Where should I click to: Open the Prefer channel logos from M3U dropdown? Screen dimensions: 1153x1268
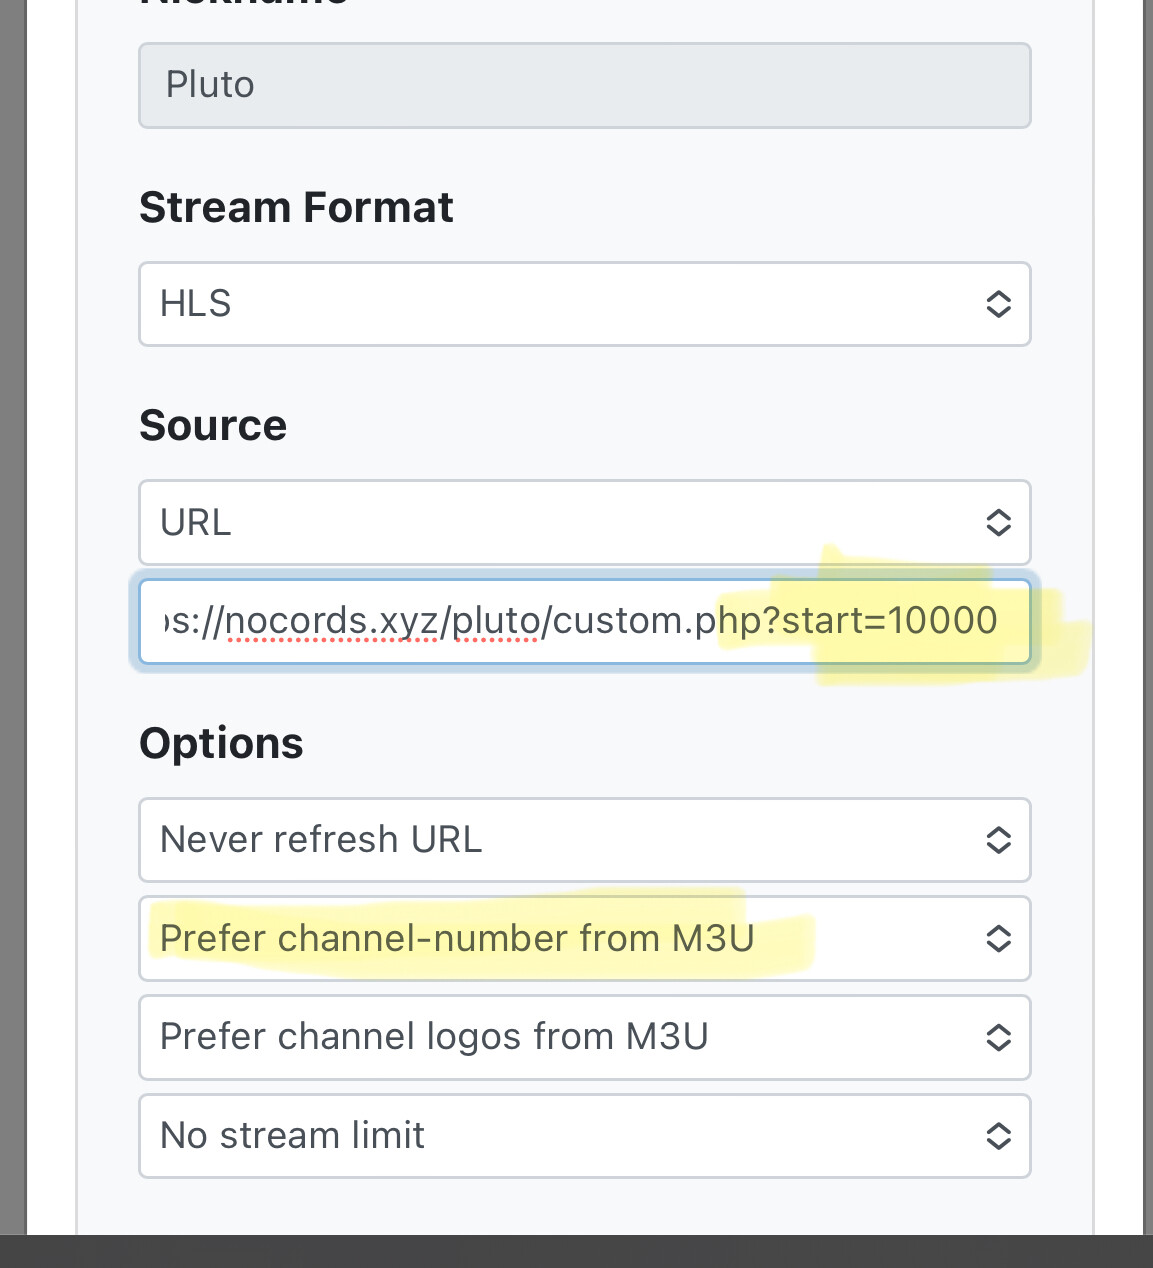[x=560, y=1037]
